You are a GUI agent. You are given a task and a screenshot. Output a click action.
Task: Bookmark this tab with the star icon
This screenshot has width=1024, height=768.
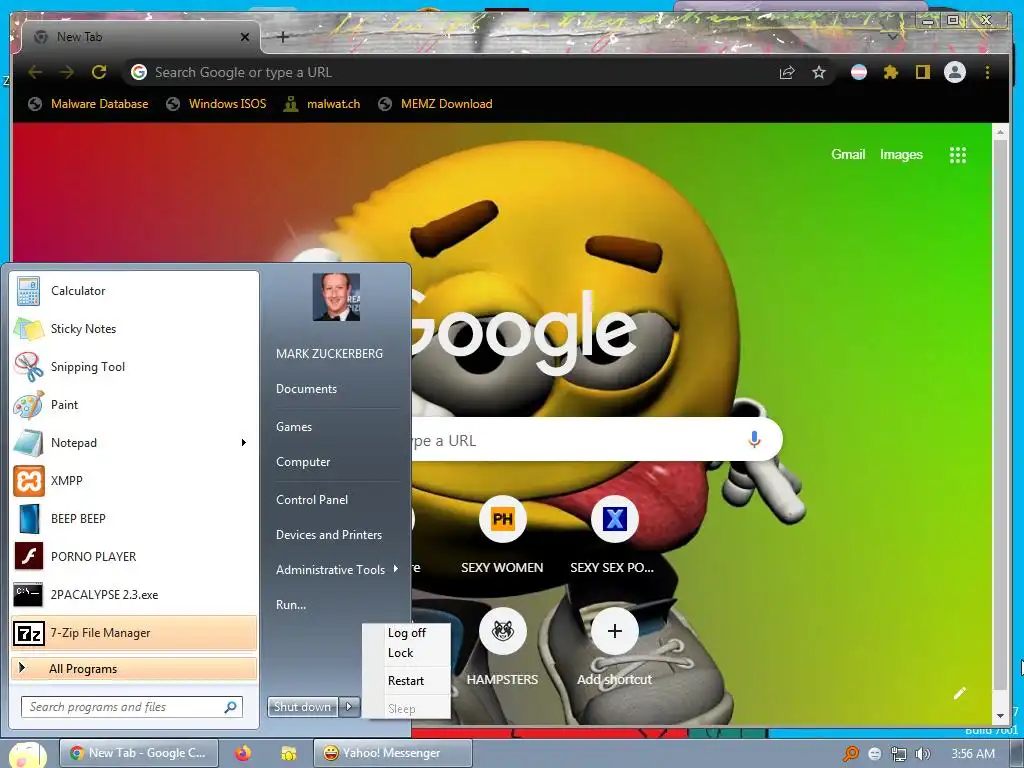point(819,72)
